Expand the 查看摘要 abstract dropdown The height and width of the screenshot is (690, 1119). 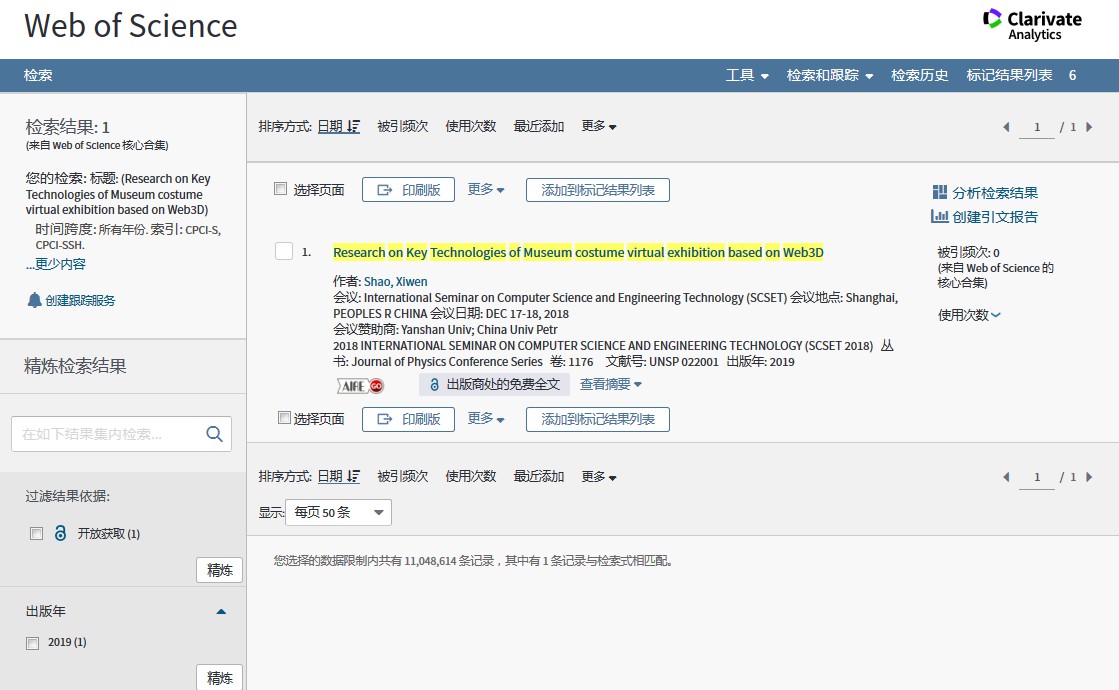(611, 384)
